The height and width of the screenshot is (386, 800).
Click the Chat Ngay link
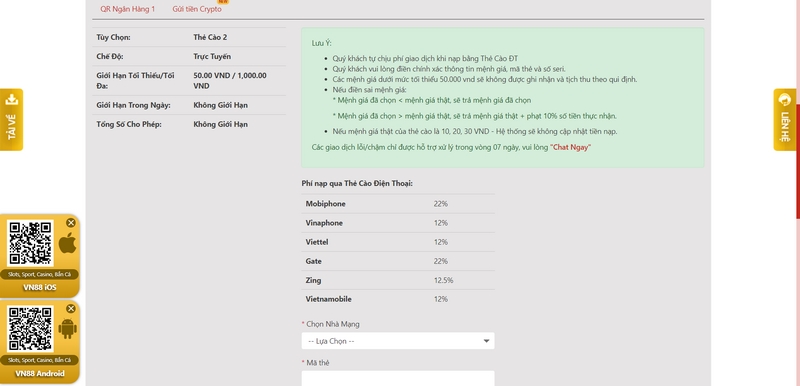pyautogui.click(x=570, y=147)
